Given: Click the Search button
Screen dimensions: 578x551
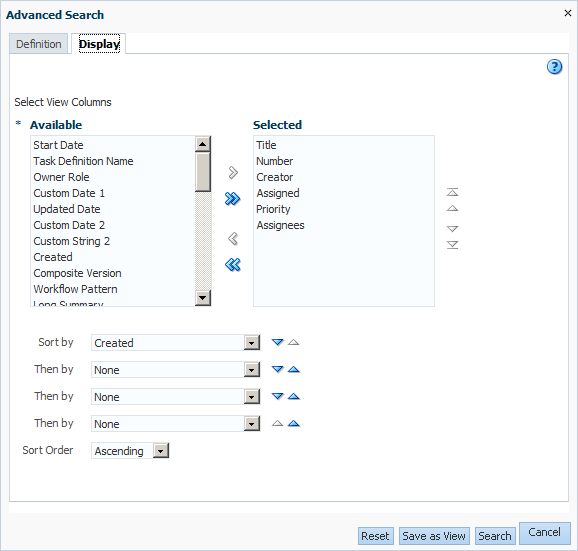Looking at the screenshot, I should click(x=495, y=536).
